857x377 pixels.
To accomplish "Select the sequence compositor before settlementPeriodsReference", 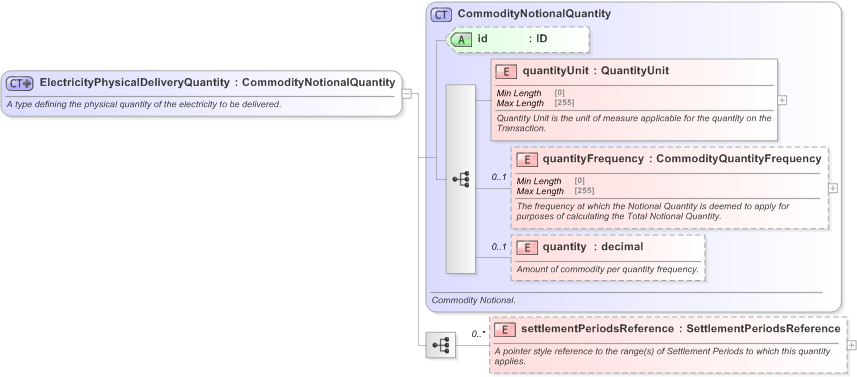I will (441, 345).
